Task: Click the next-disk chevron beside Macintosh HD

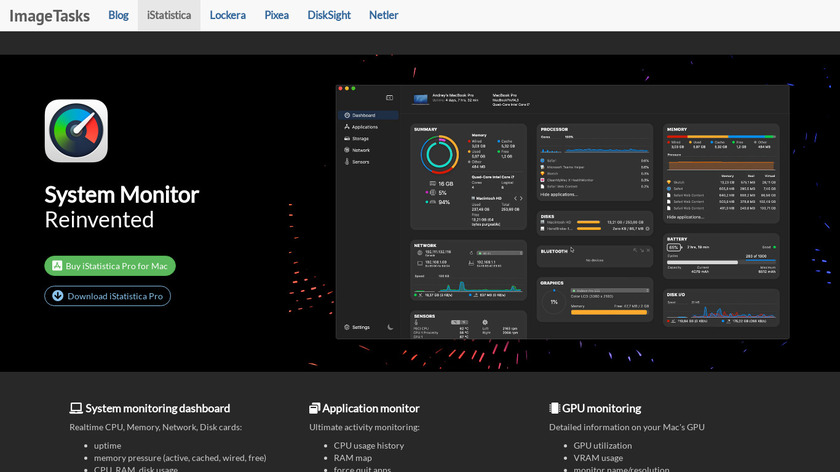Action: point(522,197)
